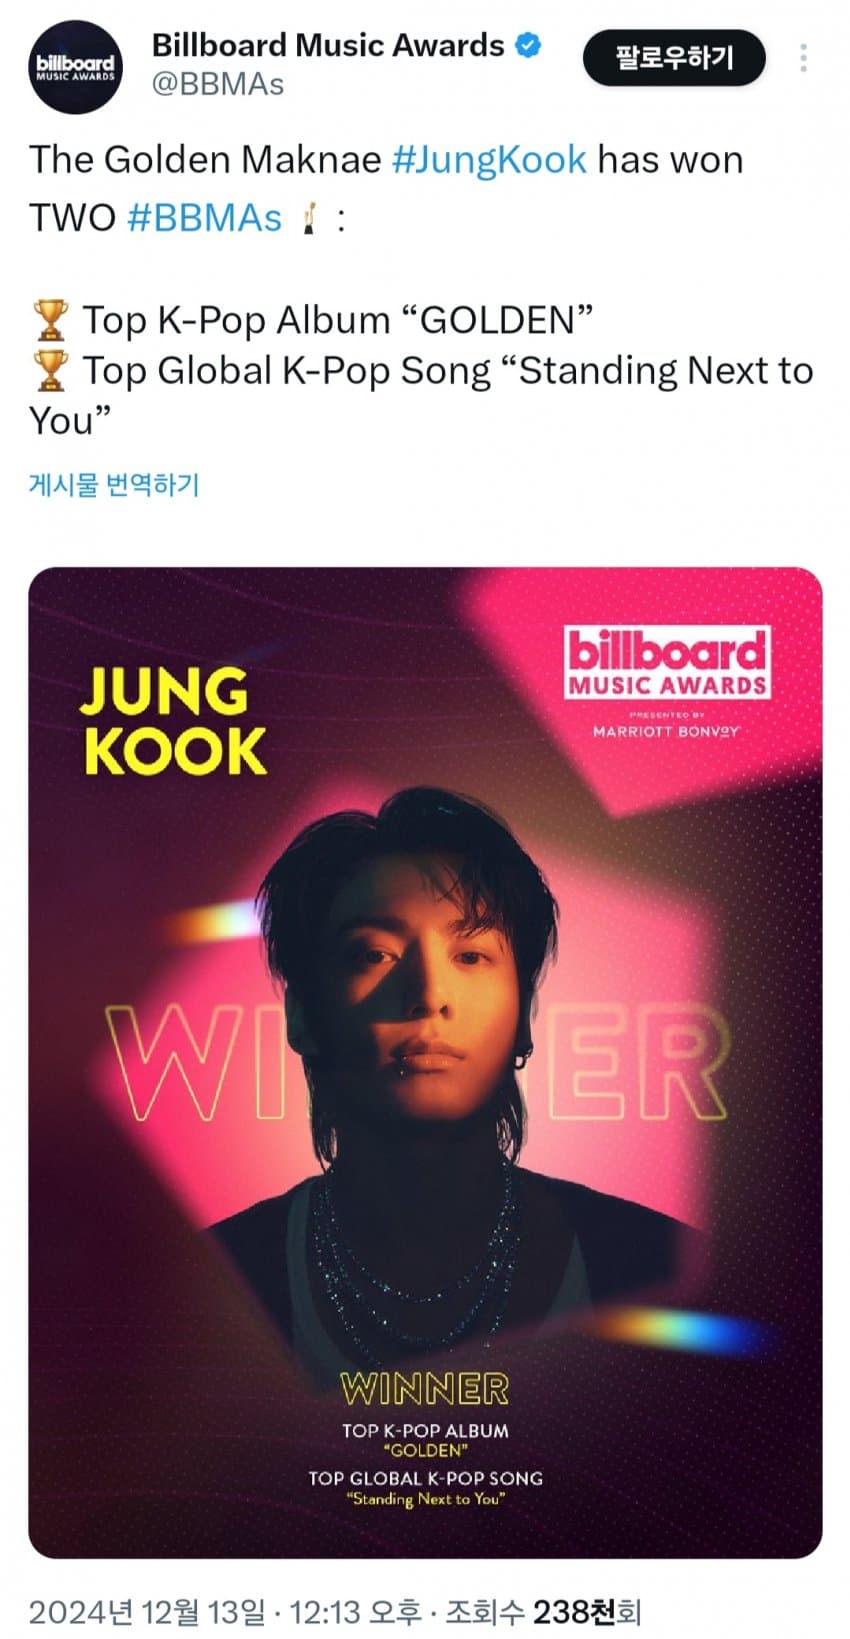Viewport: 850px width, 1639px height.
Task: Click the @BBMAs handle
Action: [x=218, y=84]
